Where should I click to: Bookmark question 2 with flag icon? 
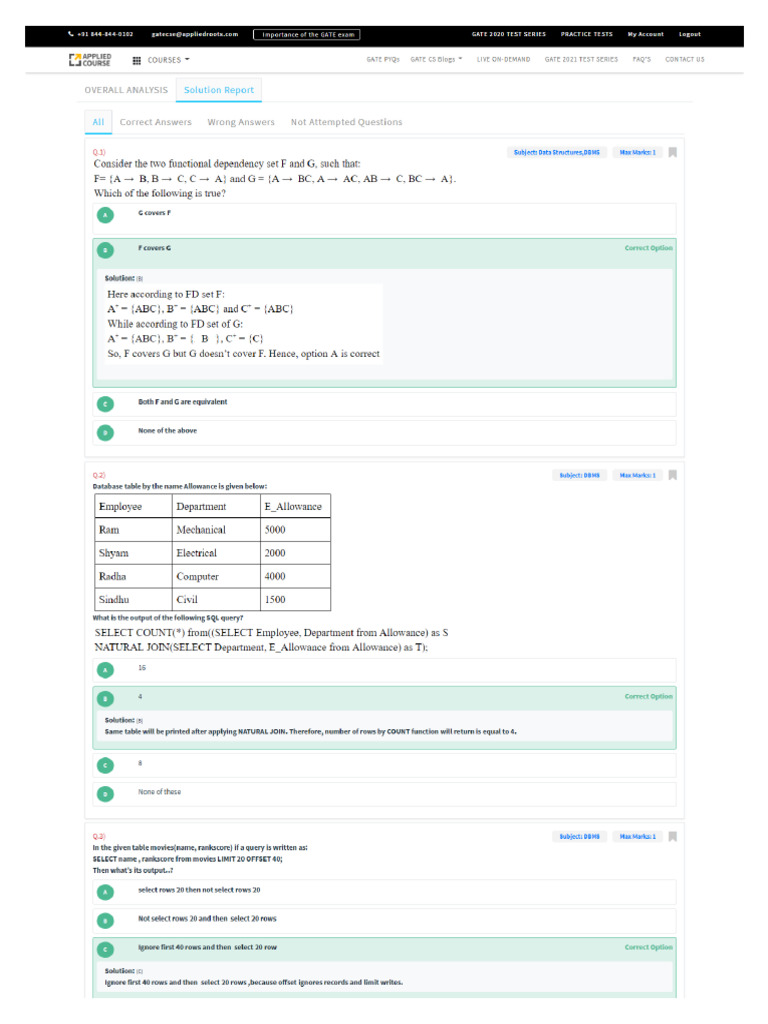[673, 475]
